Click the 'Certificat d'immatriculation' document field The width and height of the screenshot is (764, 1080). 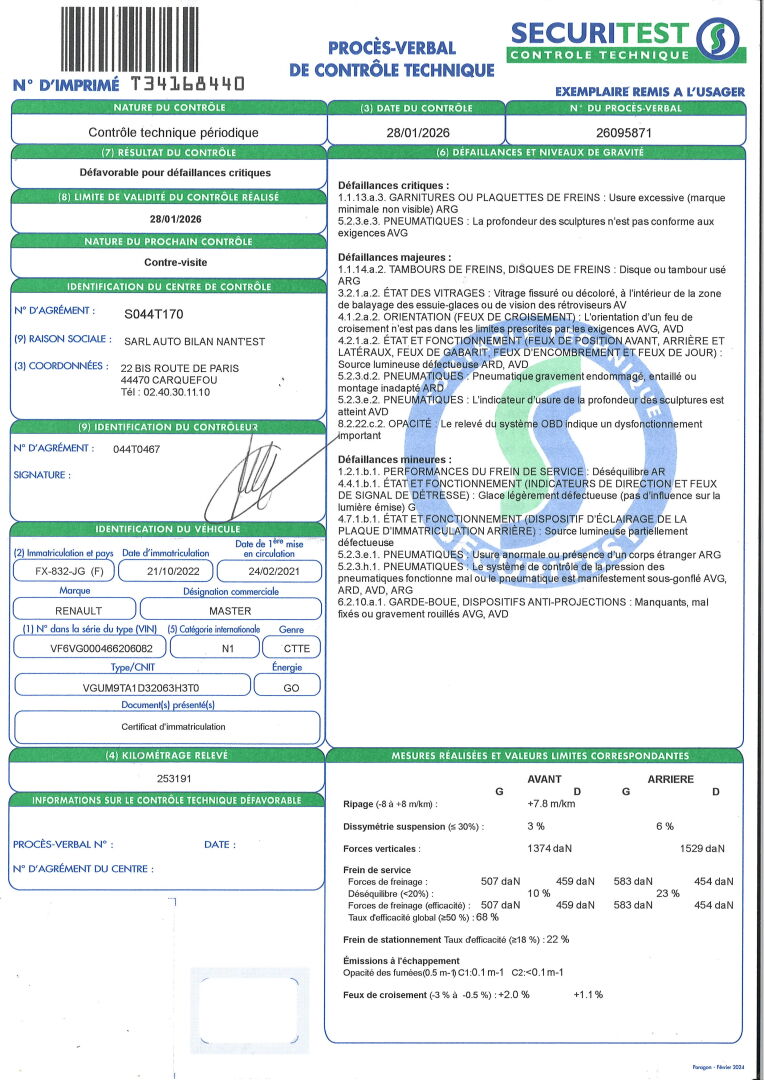(167, 727)
